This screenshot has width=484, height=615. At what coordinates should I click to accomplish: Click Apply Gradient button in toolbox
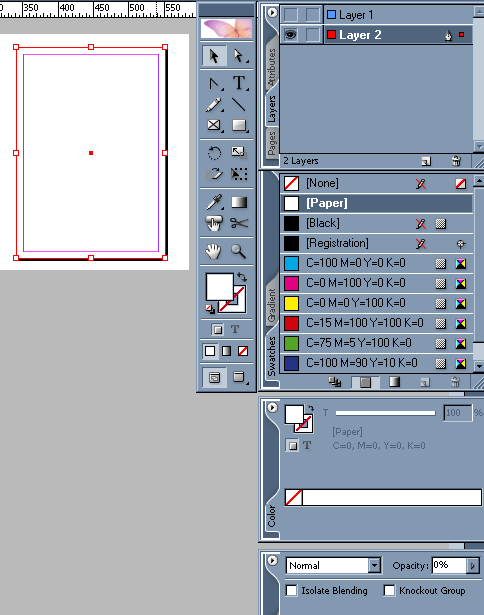click(x=227, y=351)
